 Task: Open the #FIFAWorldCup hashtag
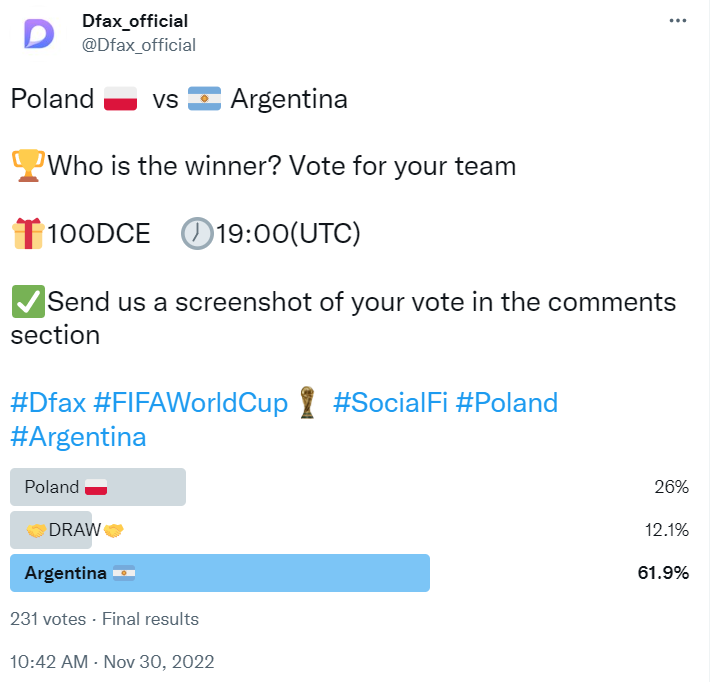tap(190, 403)
